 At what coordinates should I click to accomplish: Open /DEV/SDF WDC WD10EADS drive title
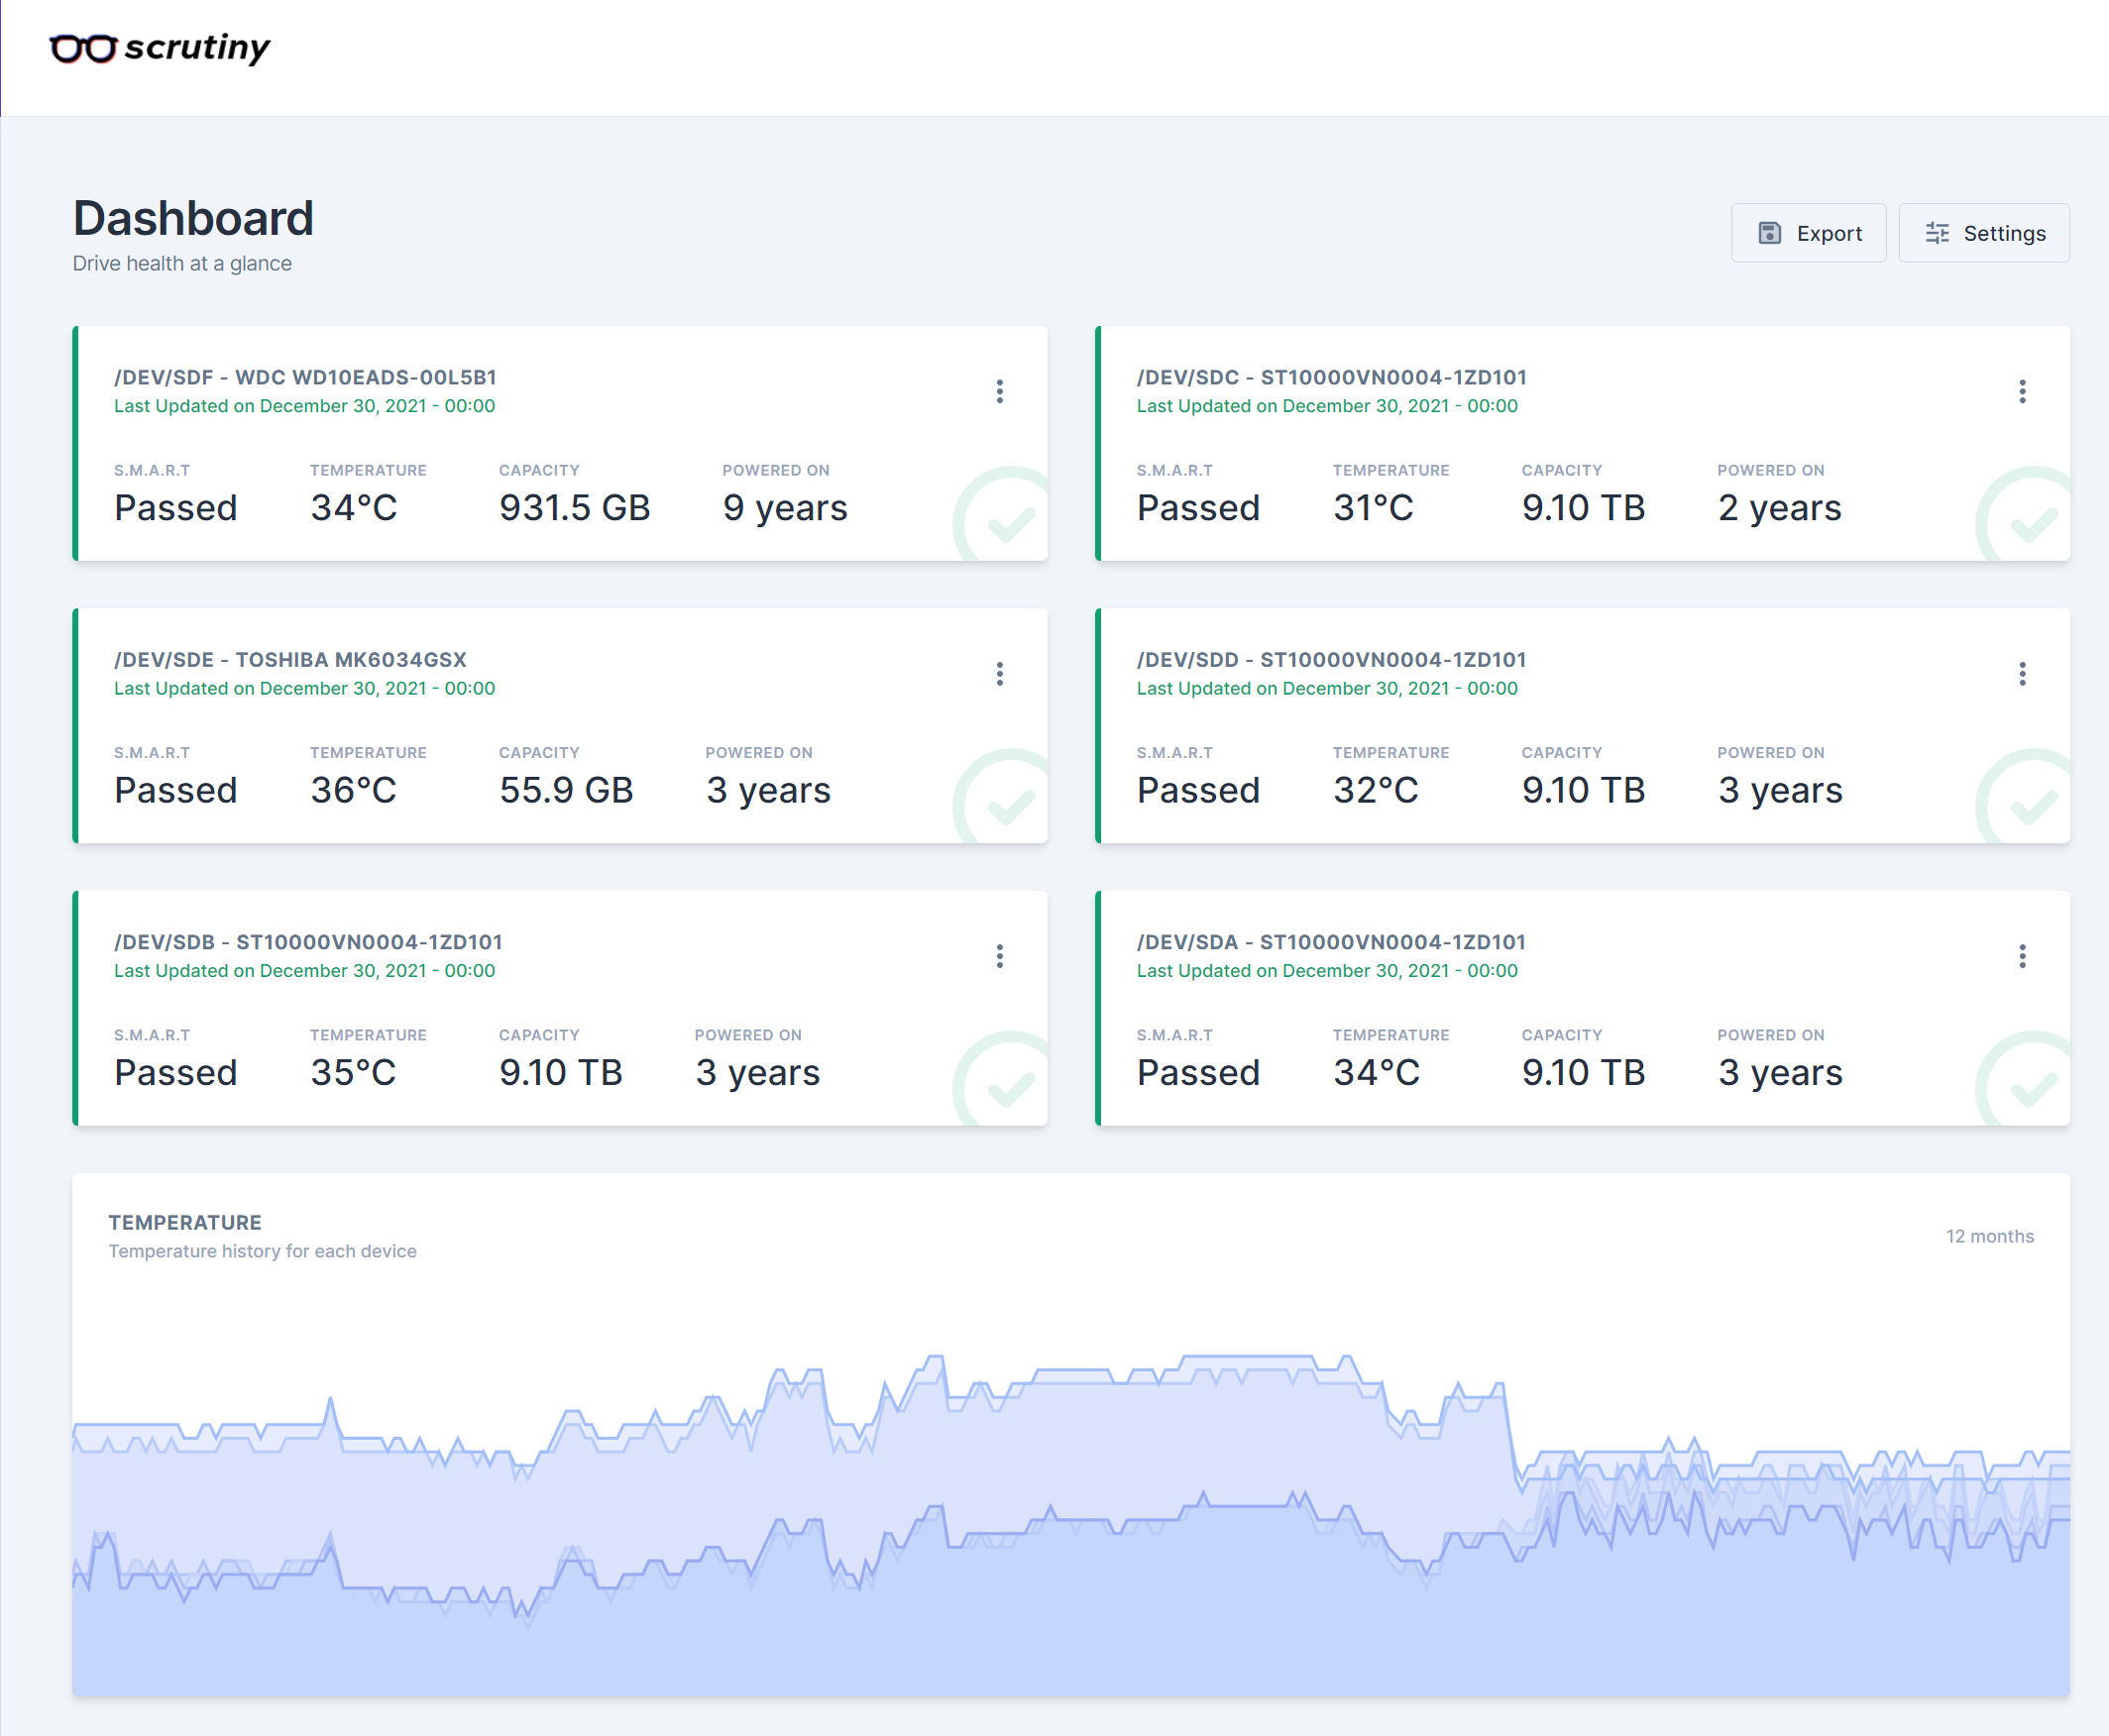tap(305, 377)
